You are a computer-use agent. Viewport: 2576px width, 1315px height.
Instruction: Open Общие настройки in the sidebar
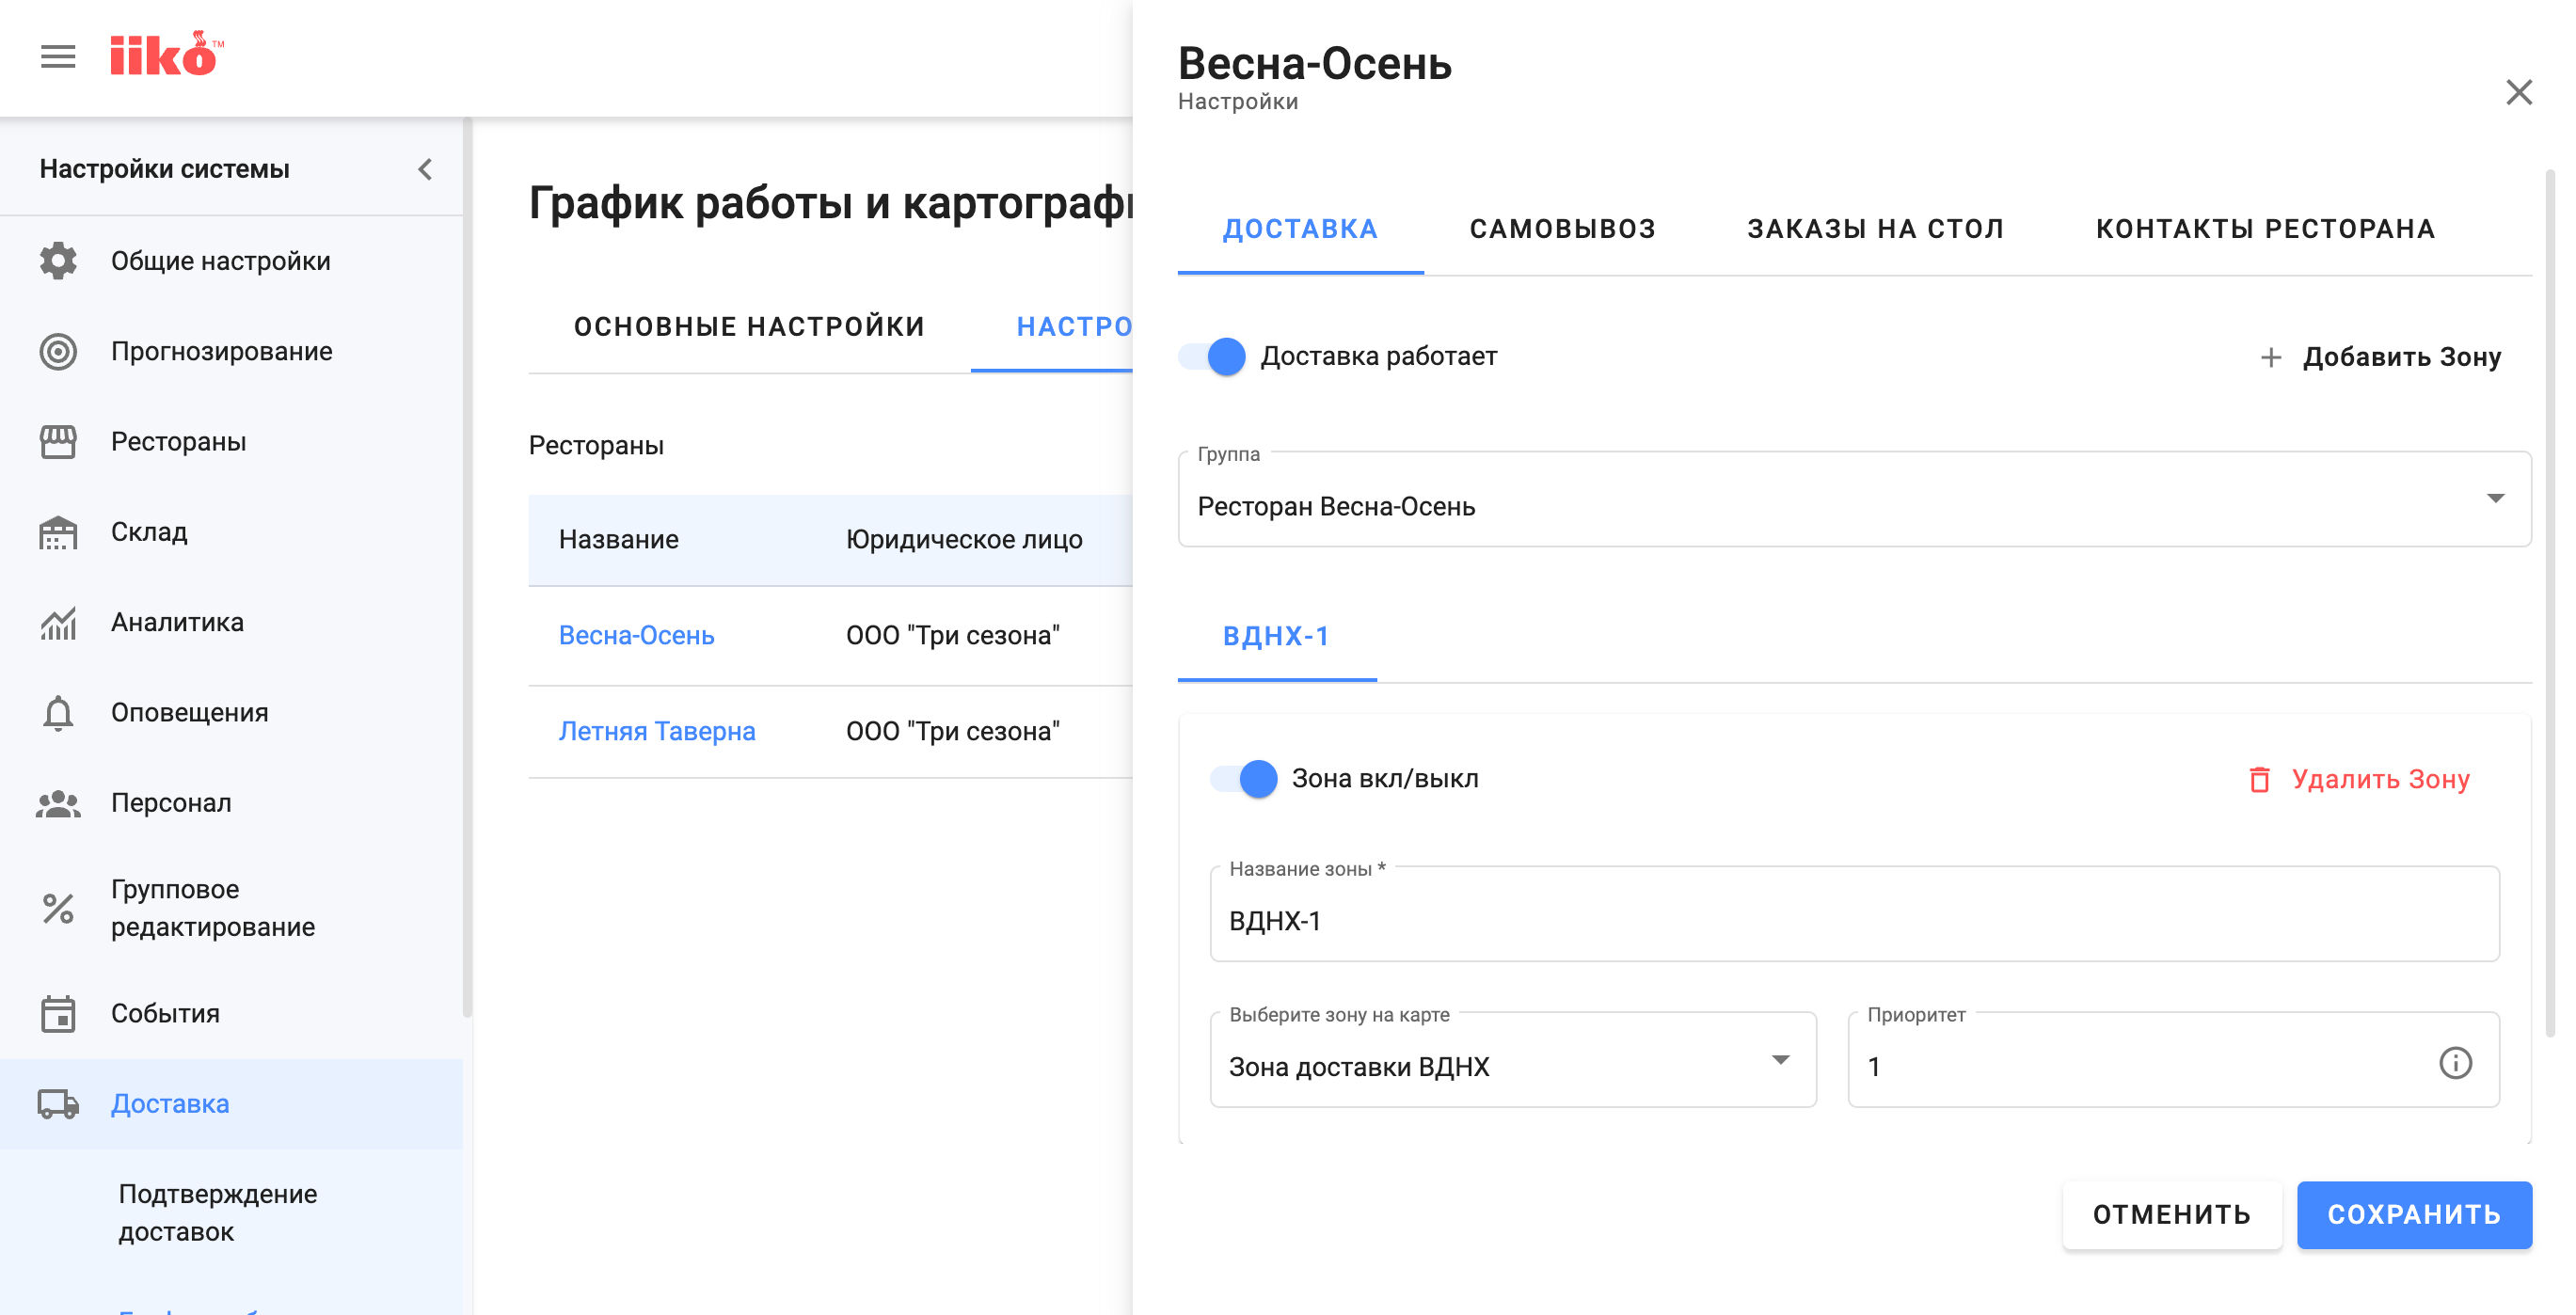pos(221,261)
